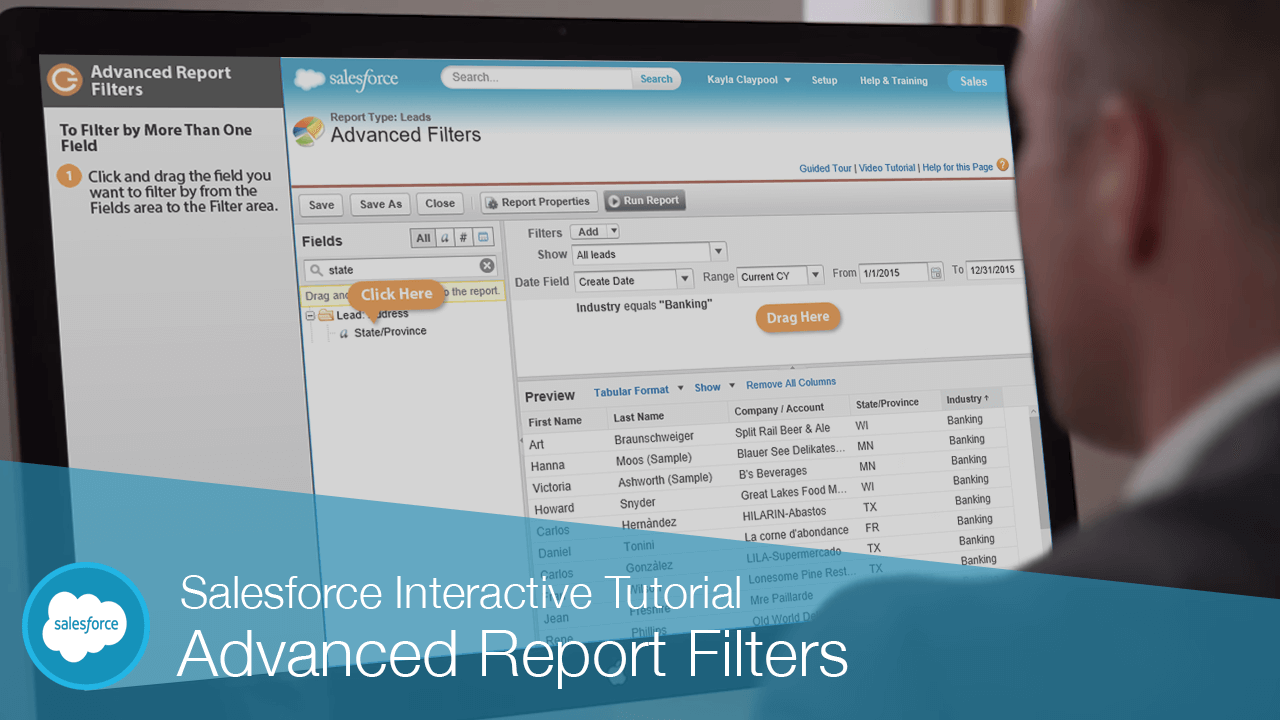Click the text-type icon beside State/Province

click(344, 332)
